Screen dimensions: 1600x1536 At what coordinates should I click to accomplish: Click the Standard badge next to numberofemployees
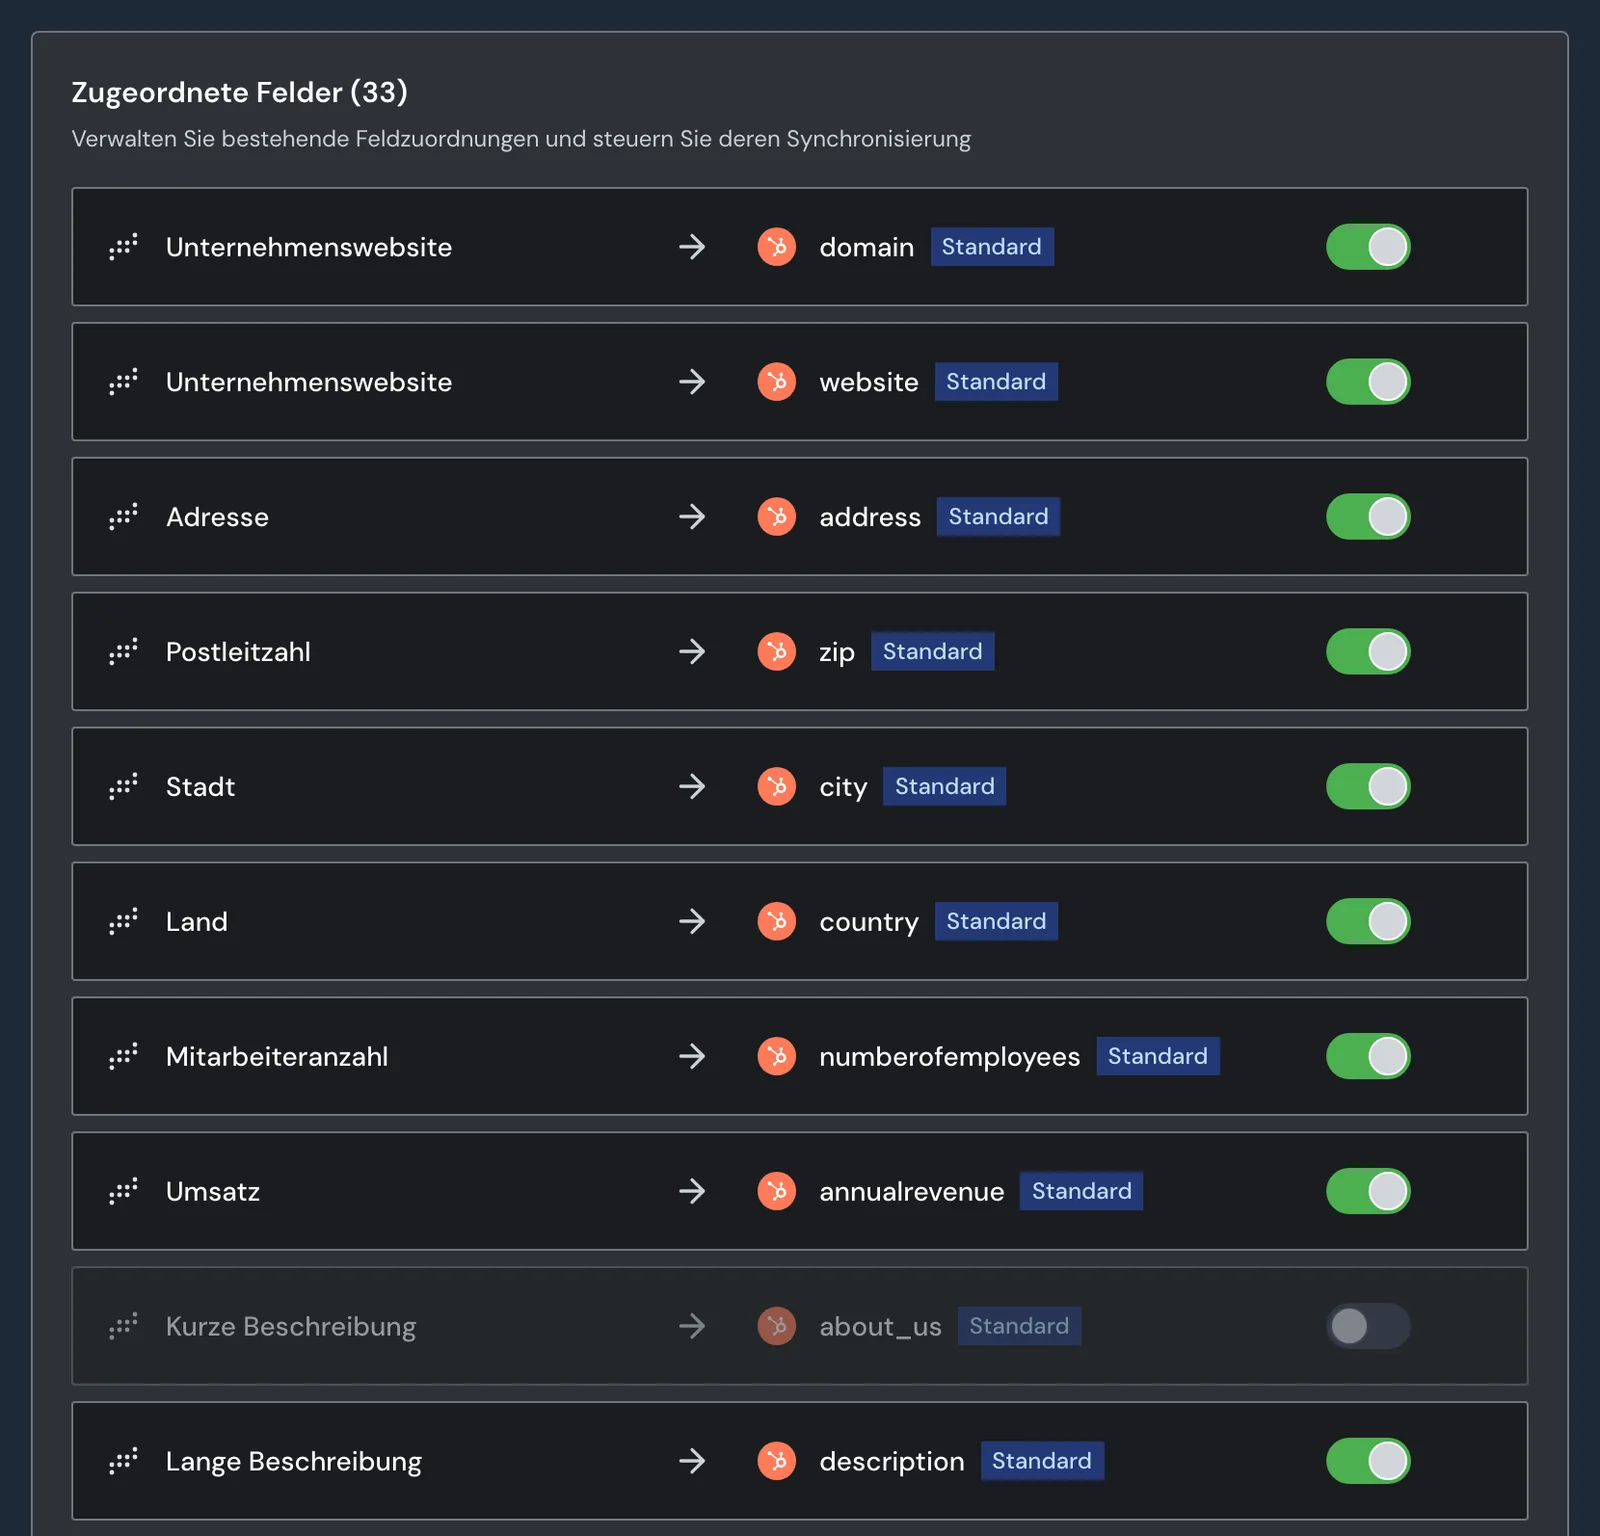(1158, 1057)
